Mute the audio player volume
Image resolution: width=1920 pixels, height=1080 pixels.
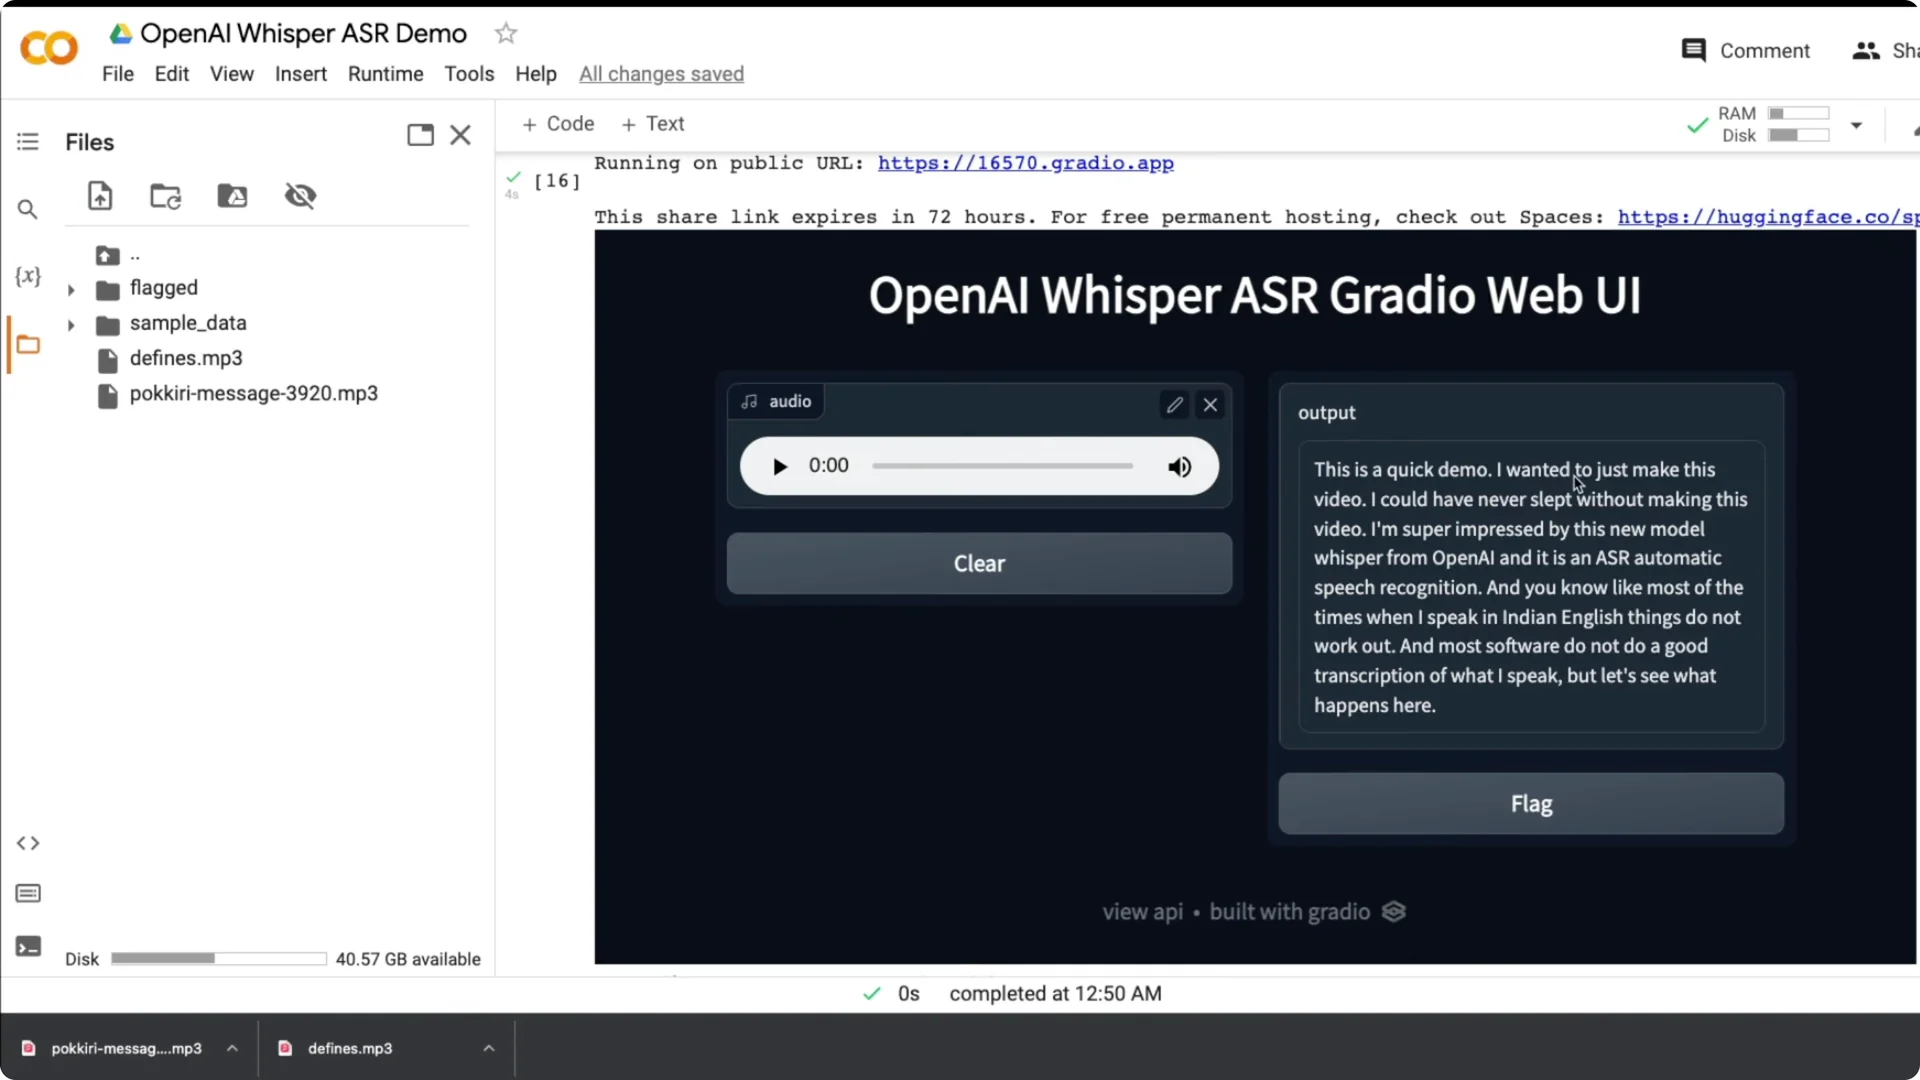coord(1179,466)
